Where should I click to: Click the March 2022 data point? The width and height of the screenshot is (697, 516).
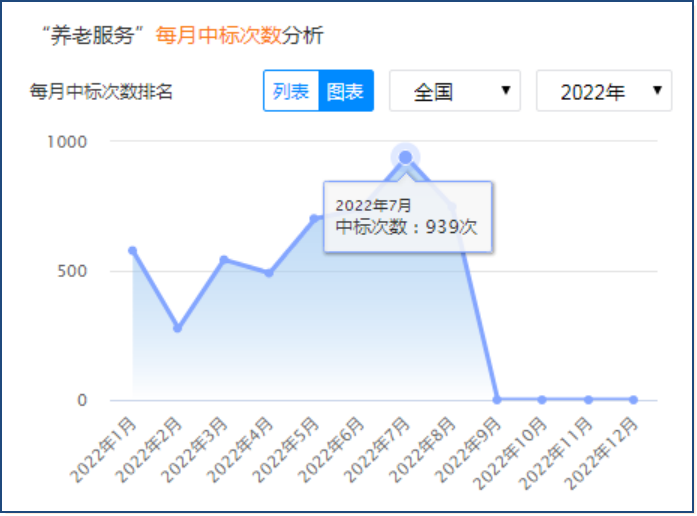coord(224,260)
